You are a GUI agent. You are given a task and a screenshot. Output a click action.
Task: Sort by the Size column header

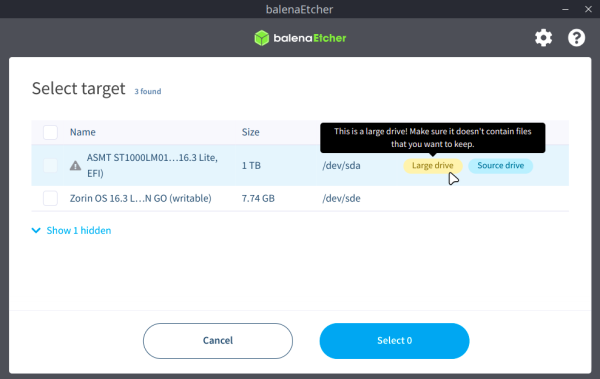tap(251, 132)
